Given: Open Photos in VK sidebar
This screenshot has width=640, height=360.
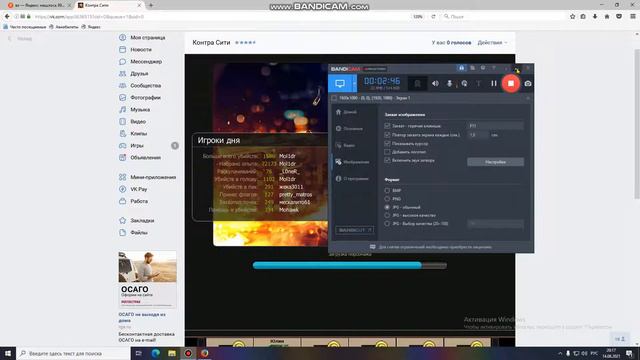Looking at the screenshot, I should (145, 98).
